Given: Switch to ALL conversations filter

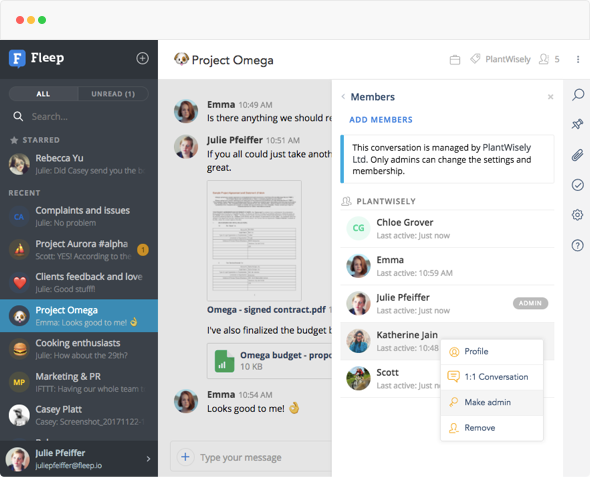Looking at the screenshot, I should pyautogui.click(x=43, y=94).
